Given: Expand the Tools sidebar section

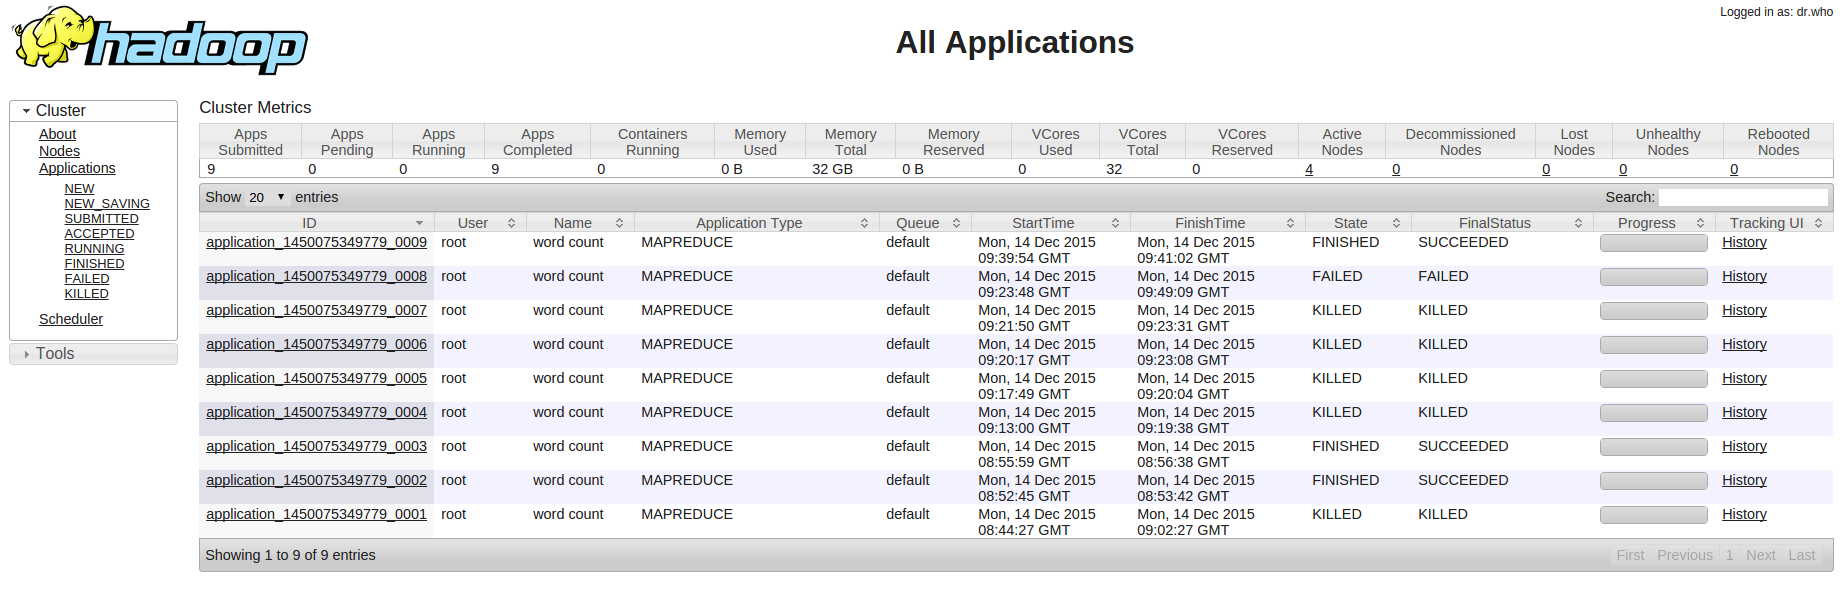Looking at the screenshot, I should coord(27,354).
